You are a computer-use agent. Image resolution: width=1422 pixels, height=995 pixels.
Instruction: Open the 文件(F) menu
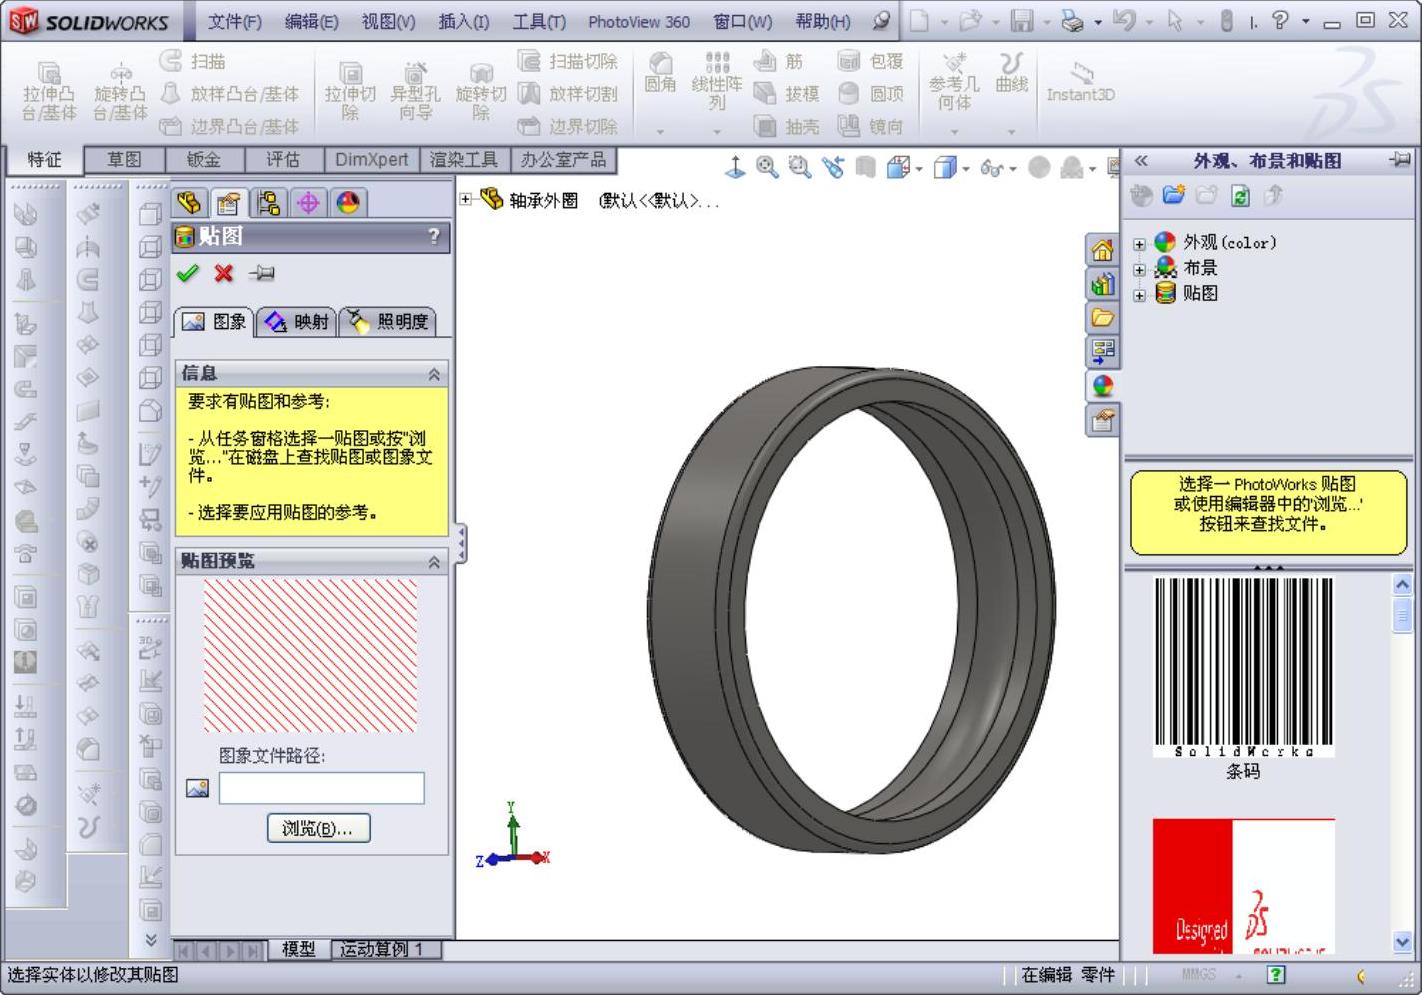(x=235, y=22)
